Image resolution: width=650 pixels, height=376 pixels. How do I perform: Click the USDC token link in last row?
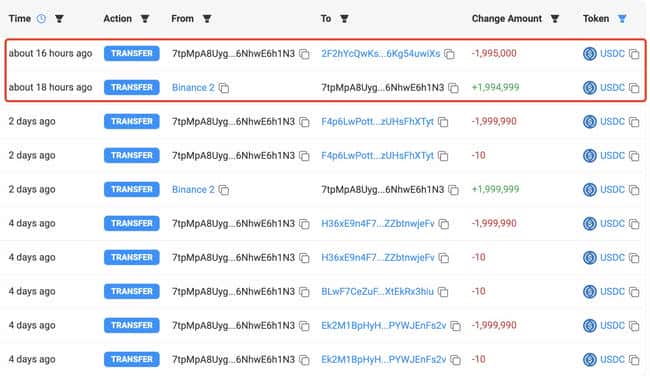pos(612,359)
